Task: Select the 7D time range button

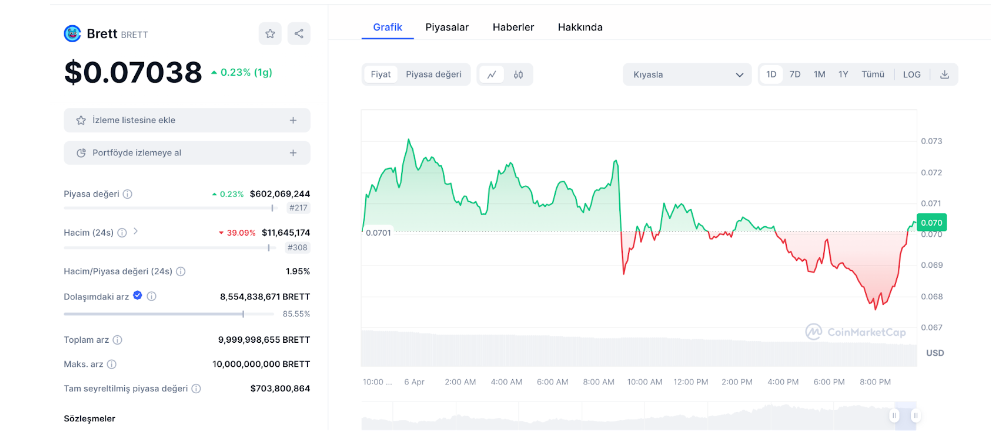Action: [795, 74]
